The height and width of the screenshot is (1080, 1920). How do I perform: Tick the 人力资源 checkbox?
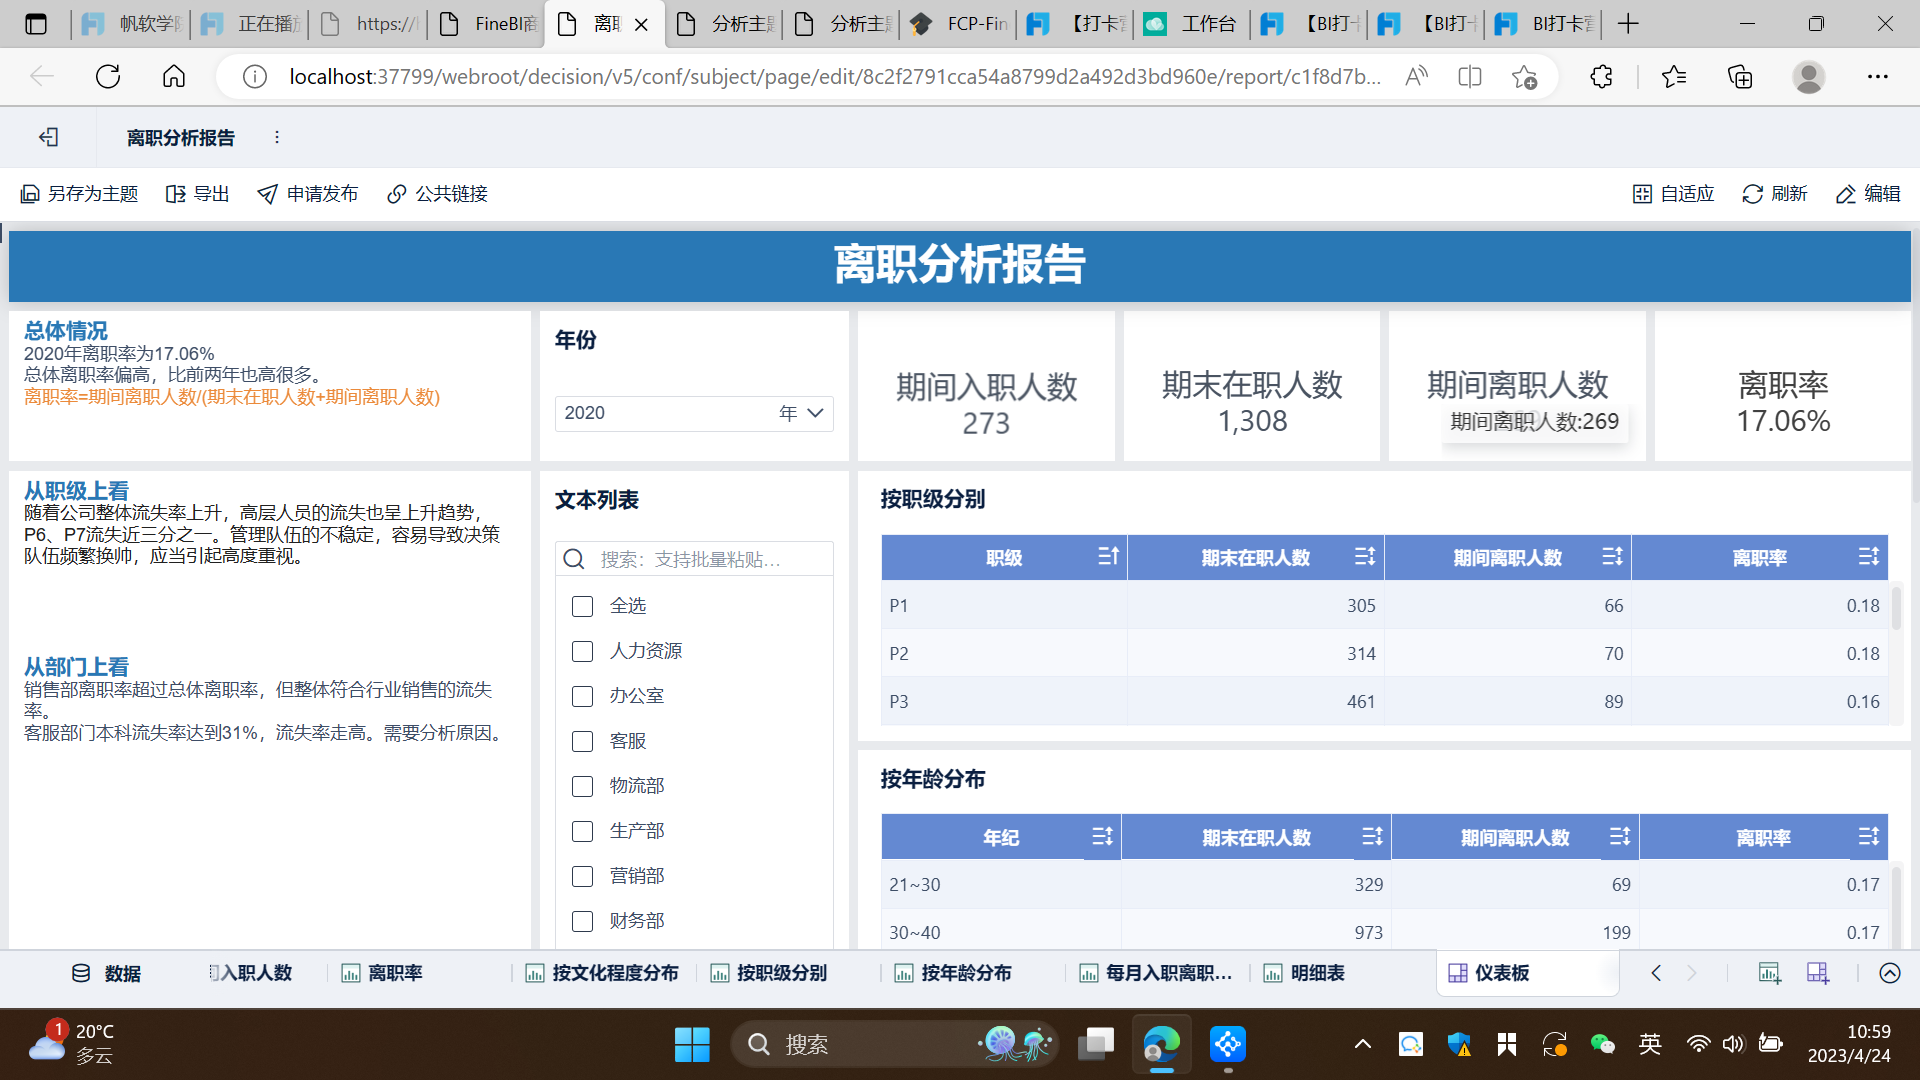pos(582,651)
